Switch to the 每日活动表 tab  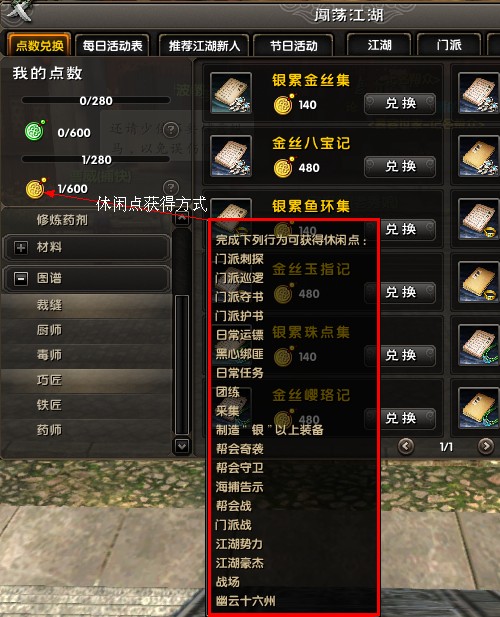(113, 46)
